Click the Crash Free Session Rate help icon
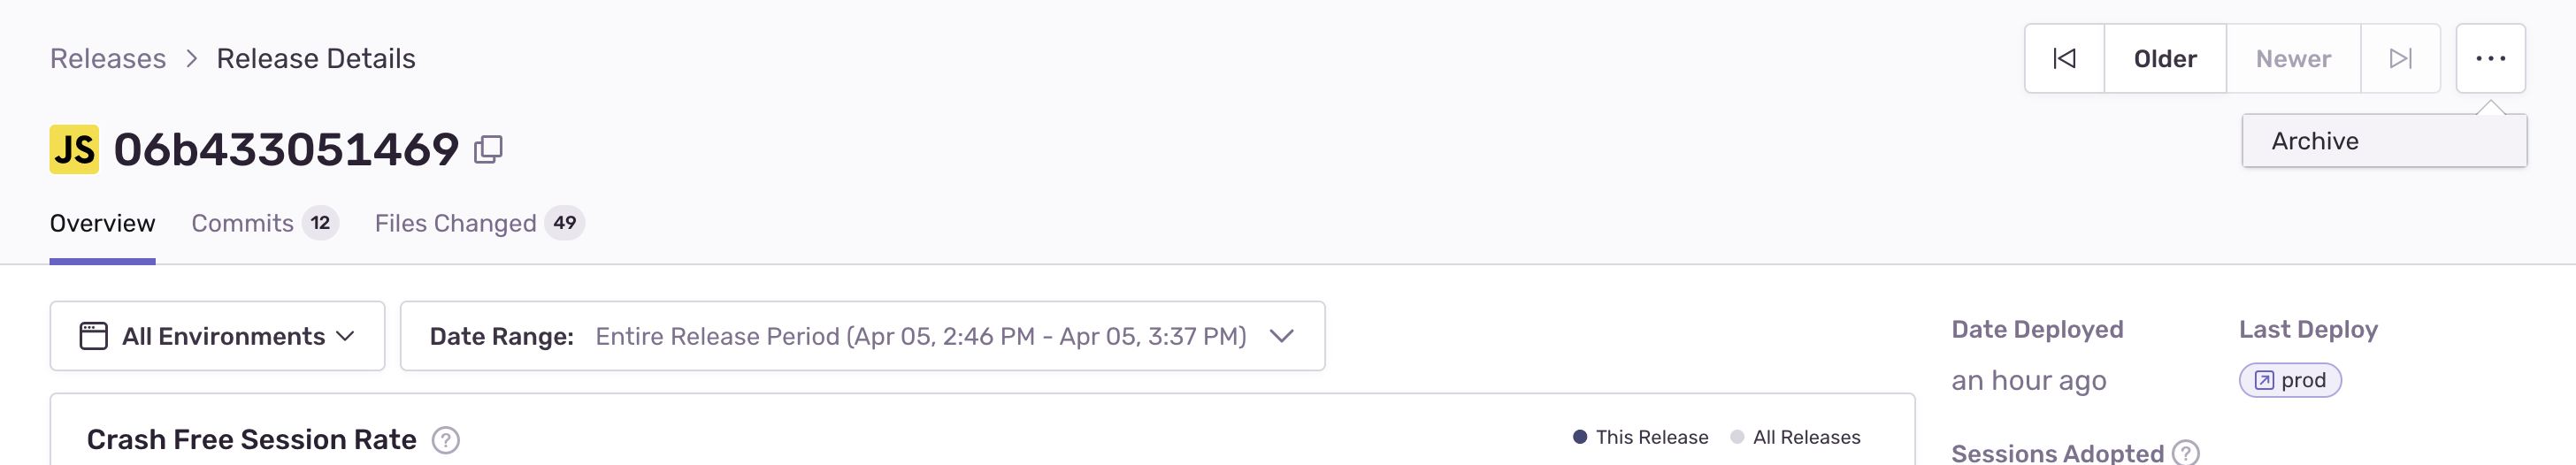The image size is (2576, 465). click(x=446, y=440)
